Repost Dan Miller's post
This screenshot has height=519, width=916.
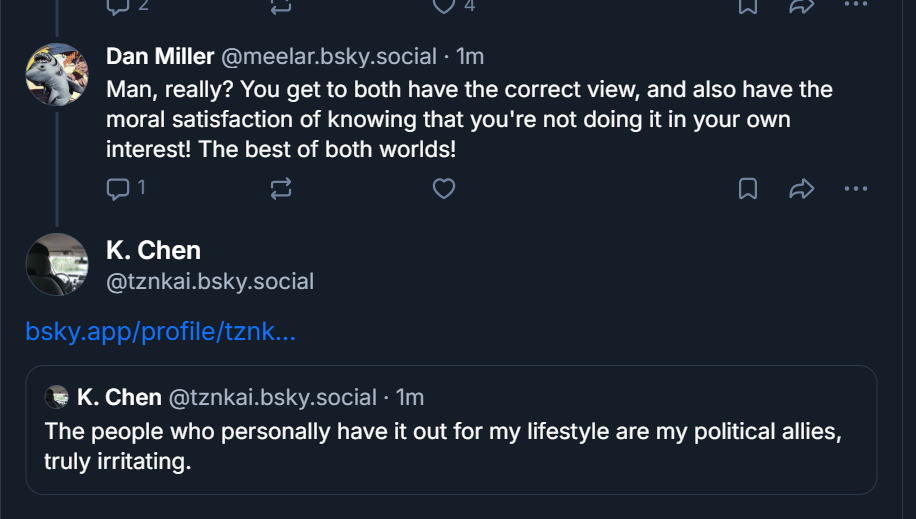pyautogui.click(x=281, y=188)
